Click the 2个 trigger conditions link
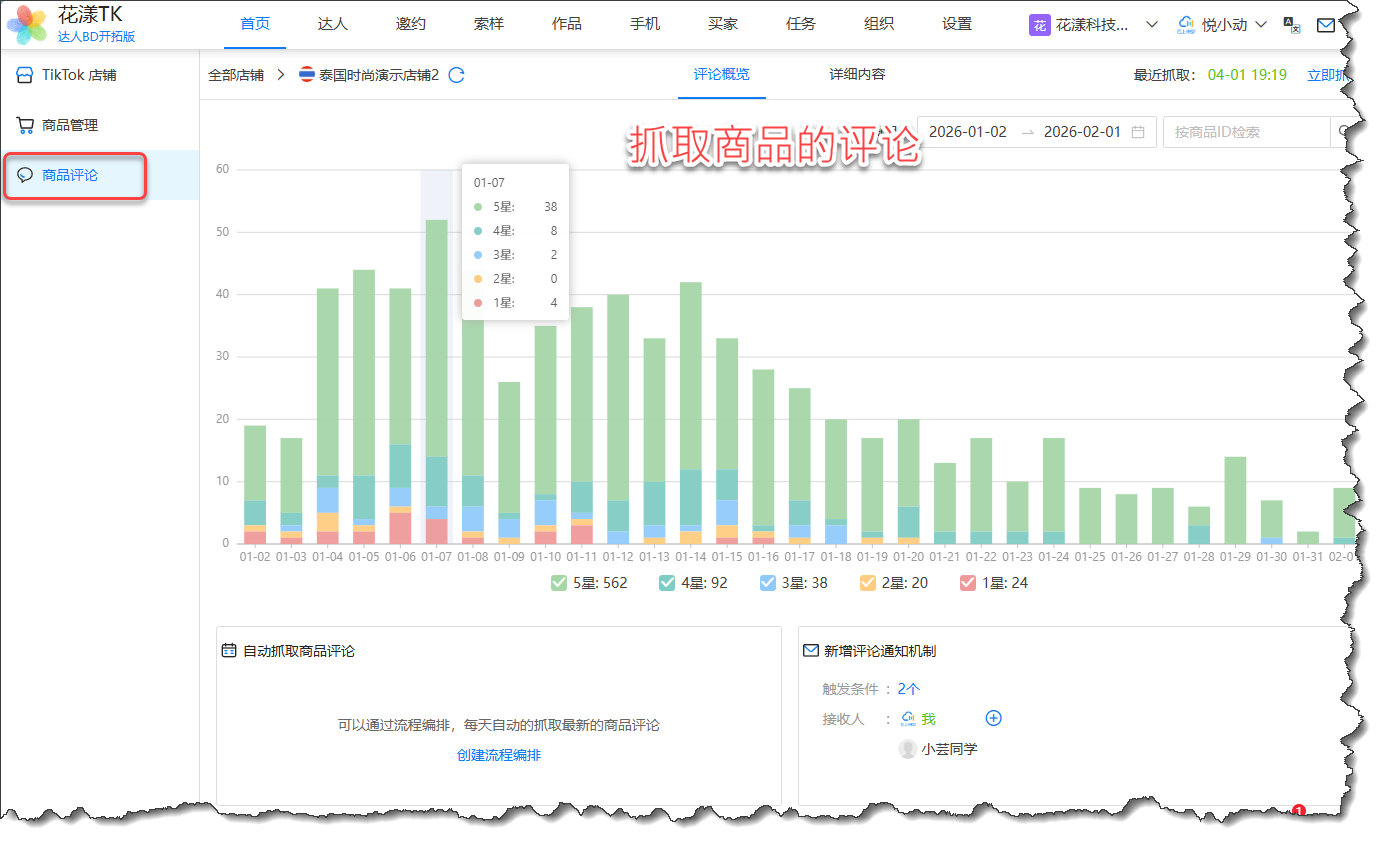1386x846 pixels. coord(908,689)
